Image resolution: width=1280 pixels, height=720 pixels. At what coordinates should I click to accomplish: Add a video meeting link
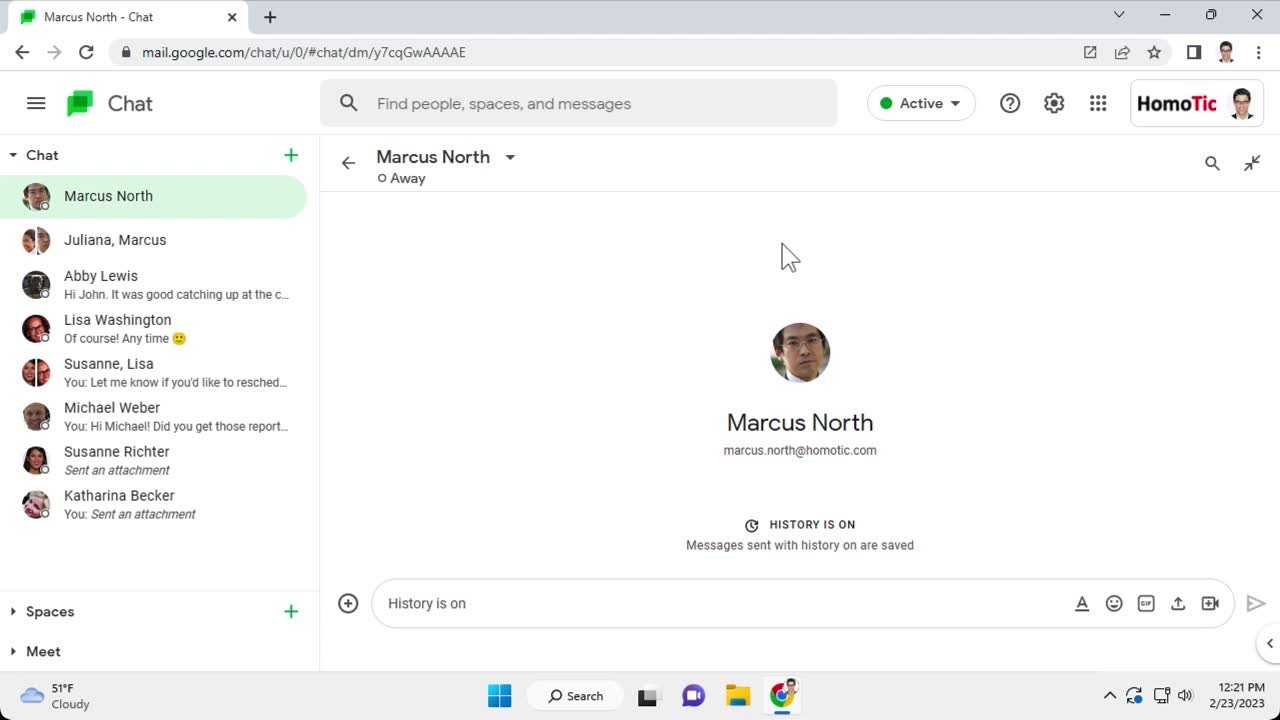1210,603
